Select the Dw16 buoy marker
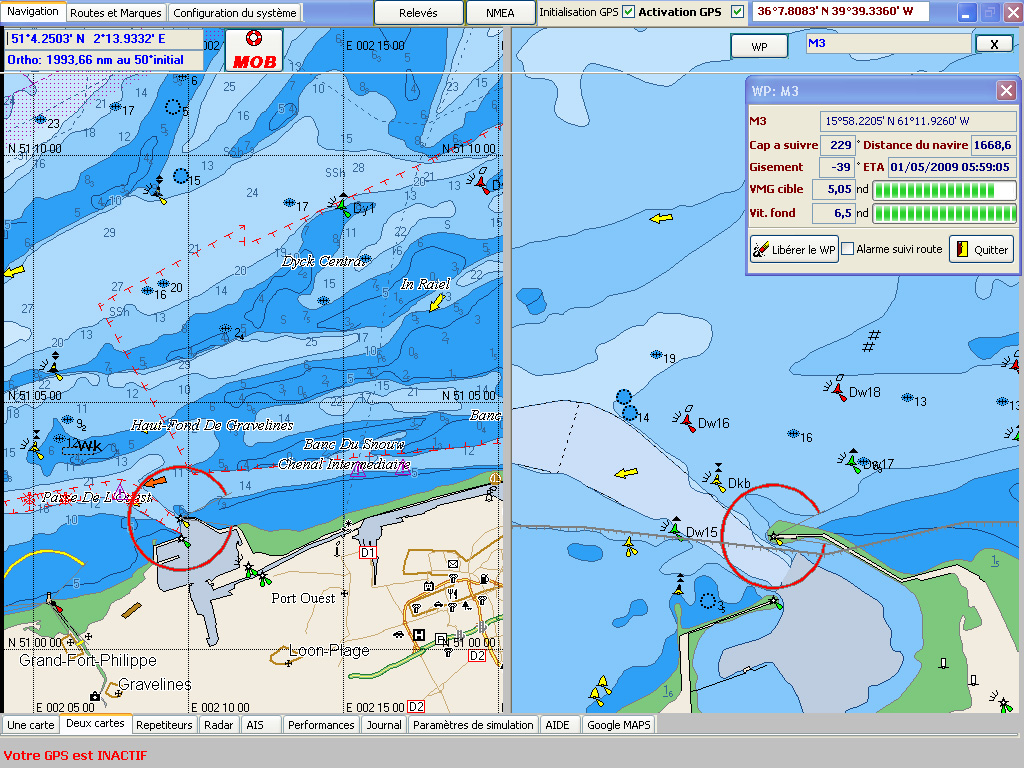The width and height of the screenshot is (1024, 768). click(687, 421)
